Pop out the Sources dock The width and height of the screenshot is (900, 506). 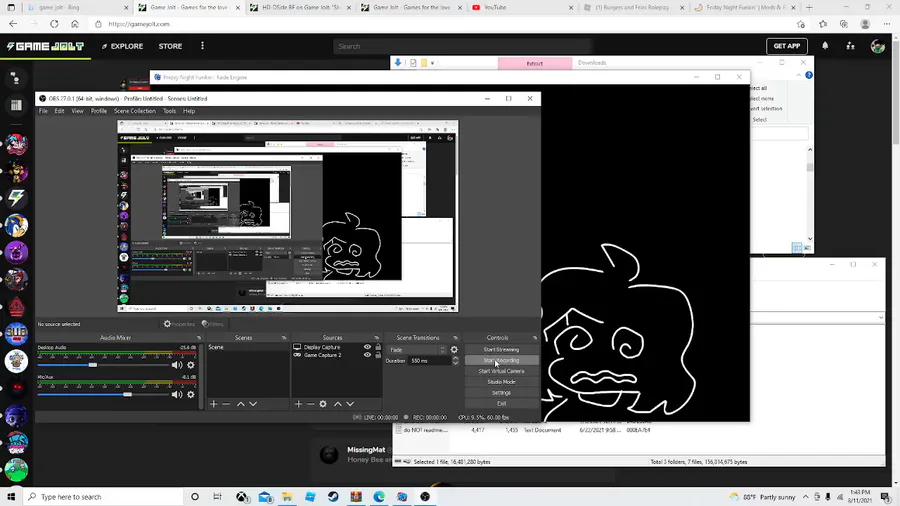tap(377, 338)
